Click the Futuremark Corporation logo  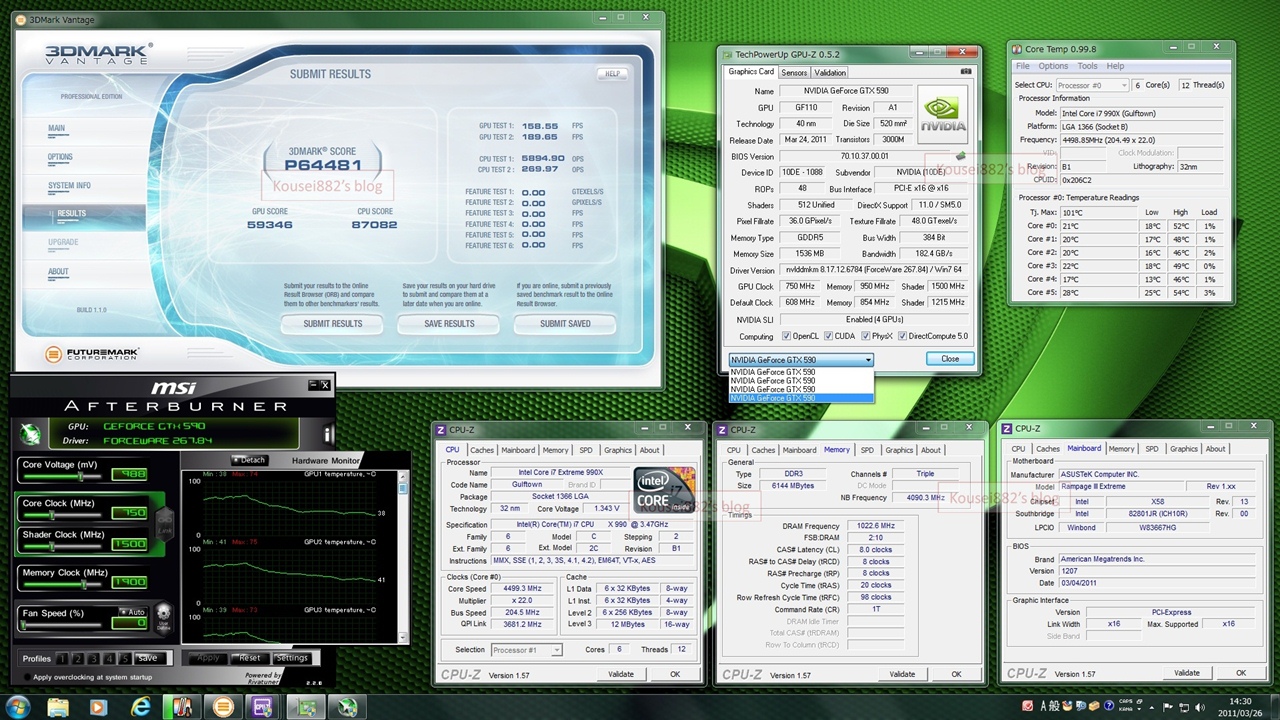[92, 354]
